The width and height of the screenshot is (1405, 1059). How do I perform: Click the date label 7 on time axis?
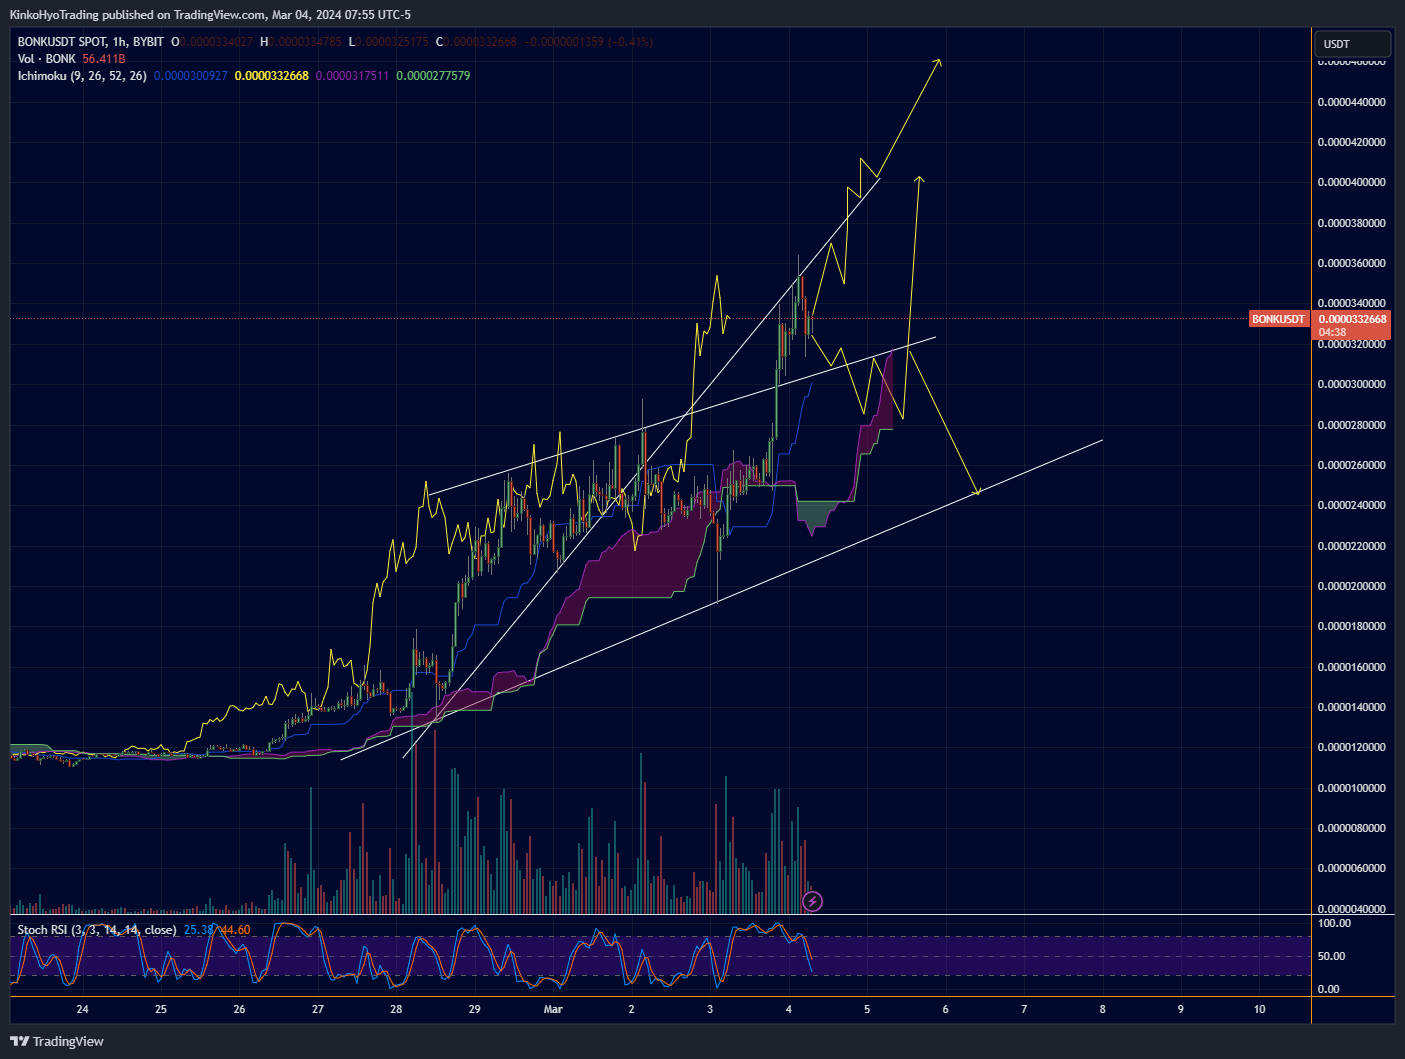click(1024, 1009)
